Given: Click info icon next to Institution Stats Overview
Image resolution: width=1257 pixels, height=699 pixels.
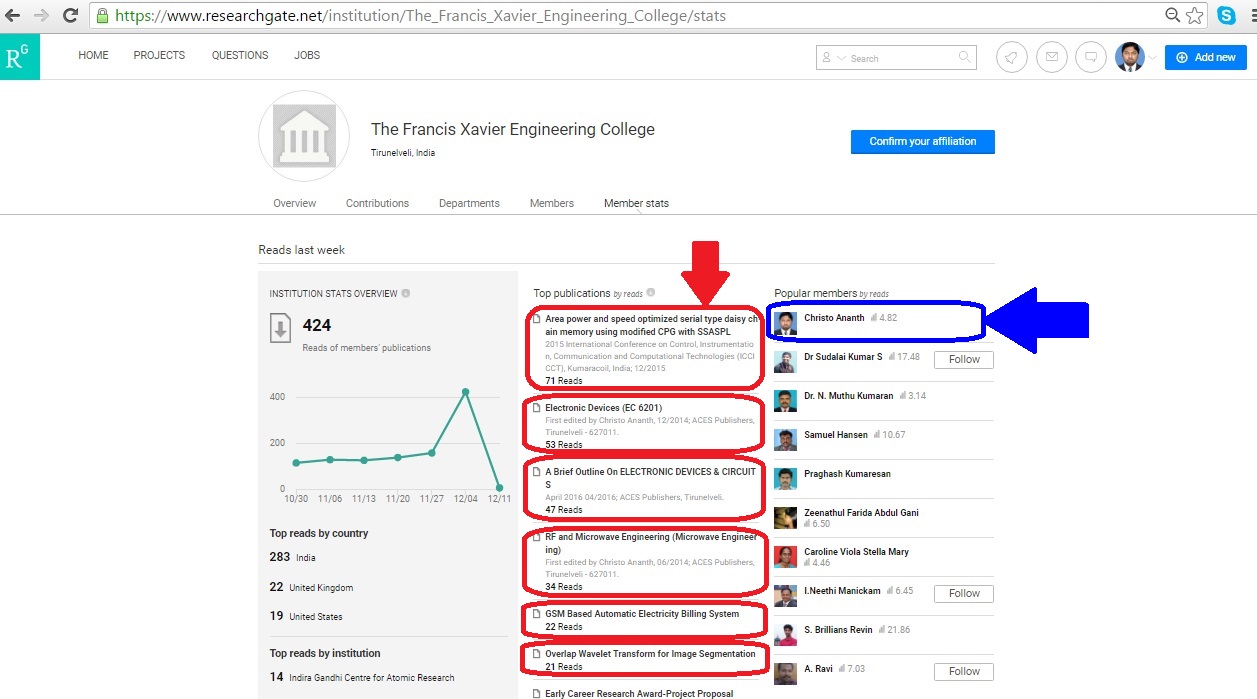Looking at the screenshot, I should (406, 294).
